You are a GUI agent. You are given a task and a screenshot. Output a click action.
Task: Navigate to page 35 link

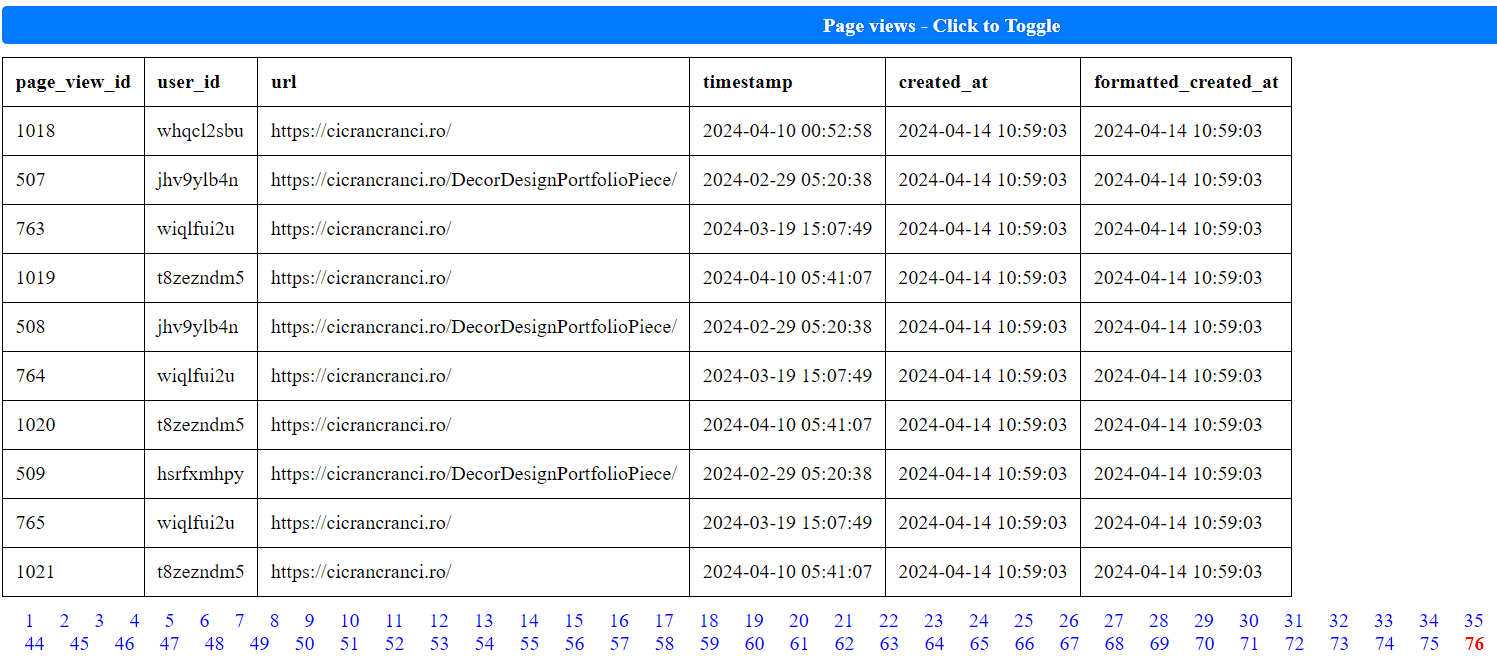click(x=1473, y=621)
